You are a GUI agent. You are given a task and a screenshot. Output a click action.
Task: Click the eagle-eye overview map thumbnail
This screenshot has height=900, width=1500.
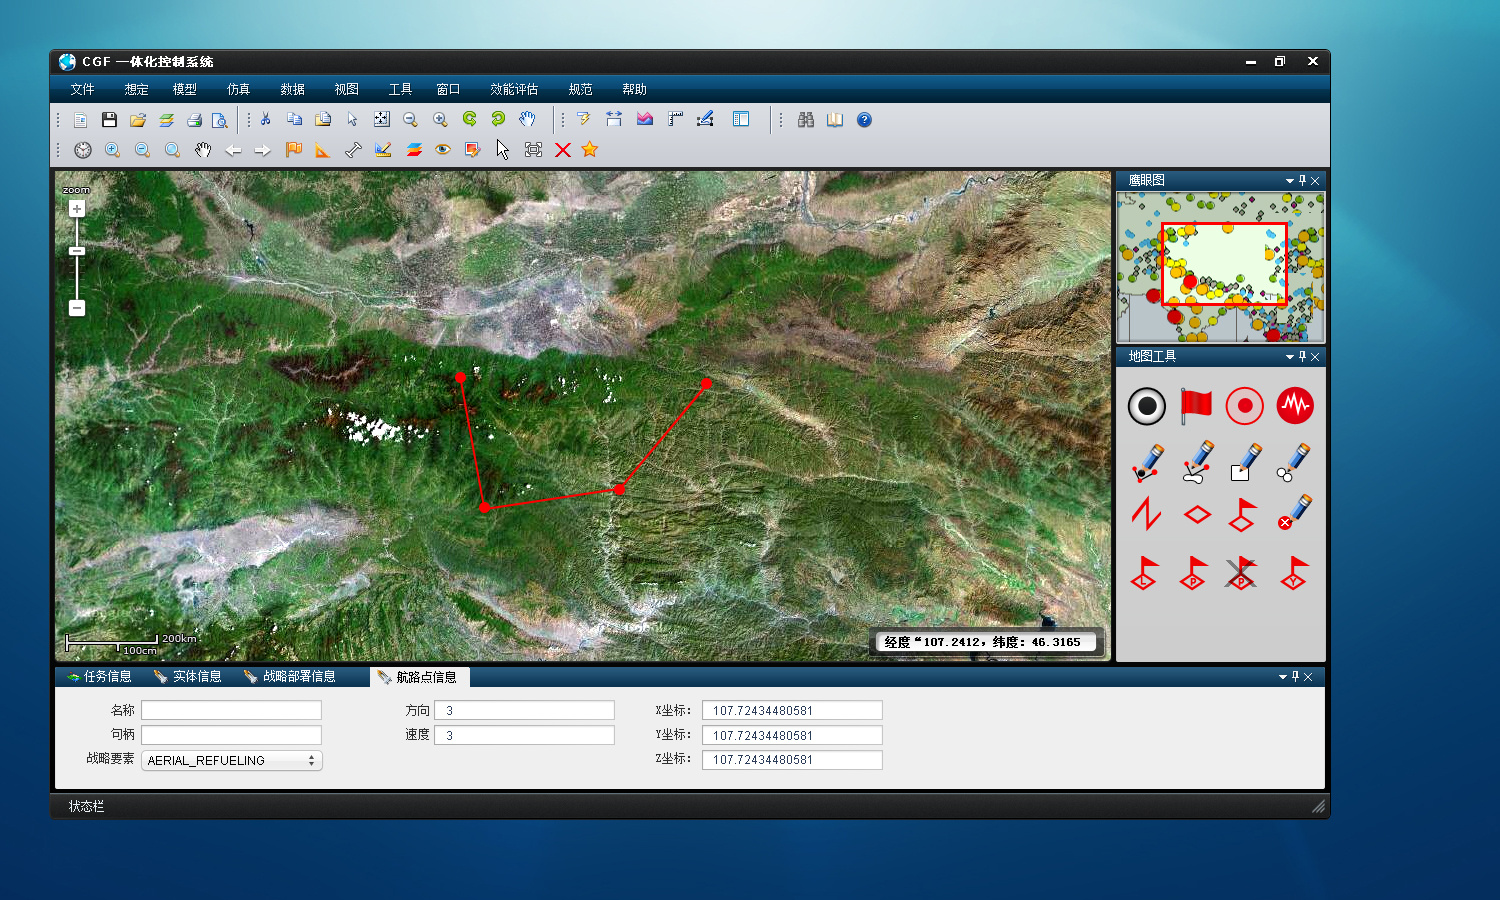pyautogui.click(x=1221, y=267)
